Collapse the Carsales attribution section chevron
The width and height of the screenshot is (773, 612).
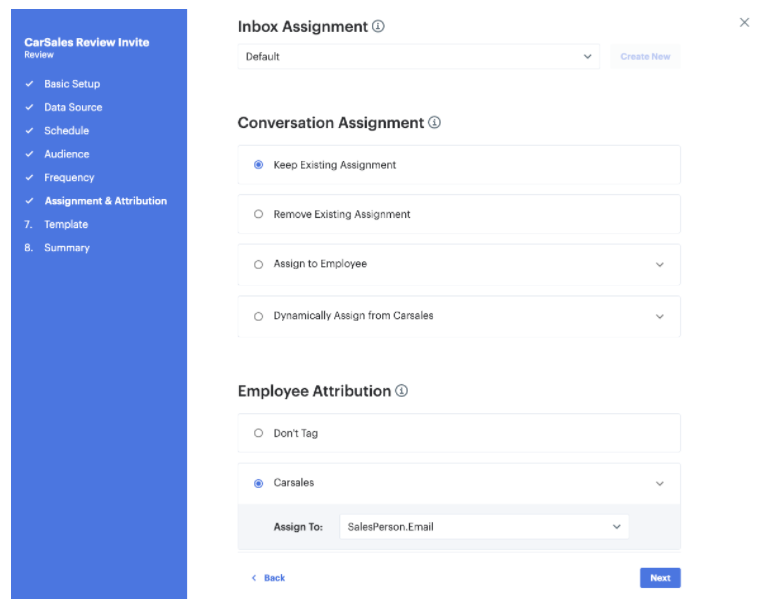click(x=659, y=483)
